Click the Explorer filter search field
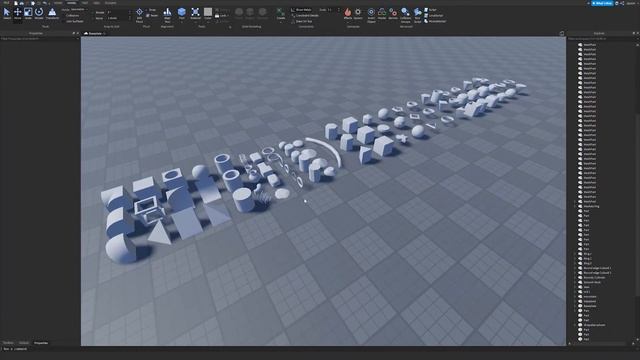Image resolution: width=640 pixels, height=360 pixels. coord(602,39)
